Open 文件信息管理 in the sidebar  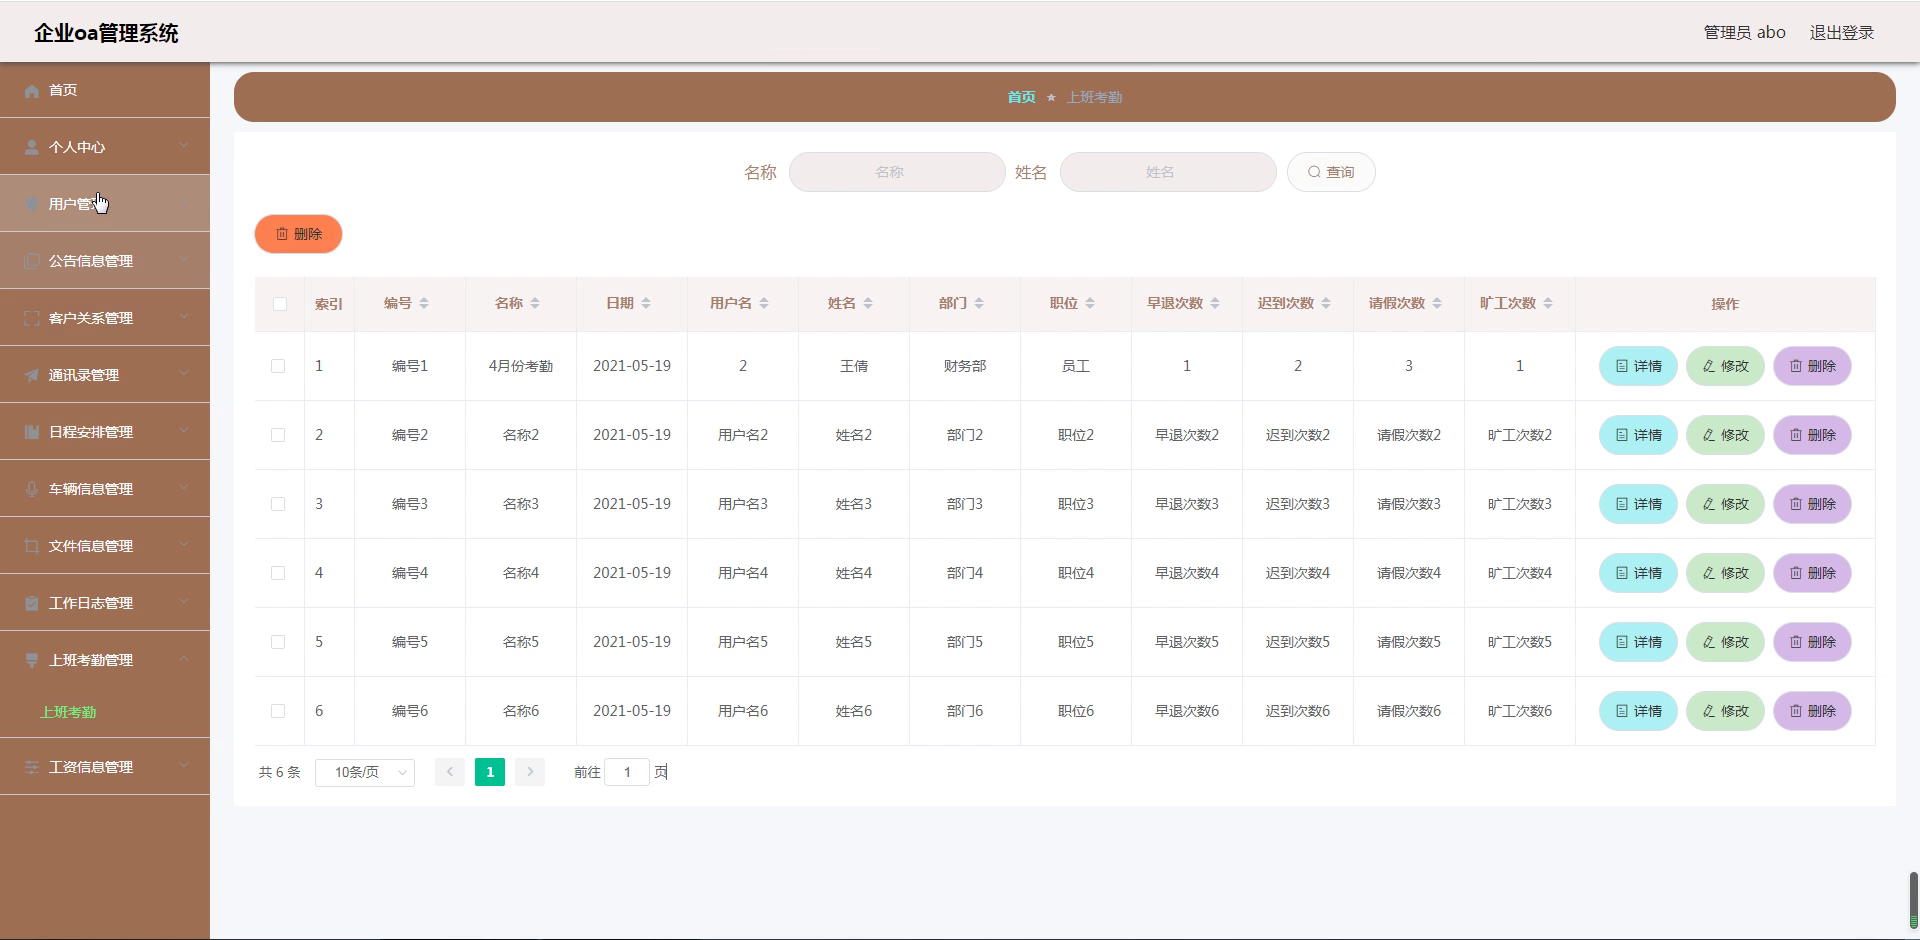(105, 546)
